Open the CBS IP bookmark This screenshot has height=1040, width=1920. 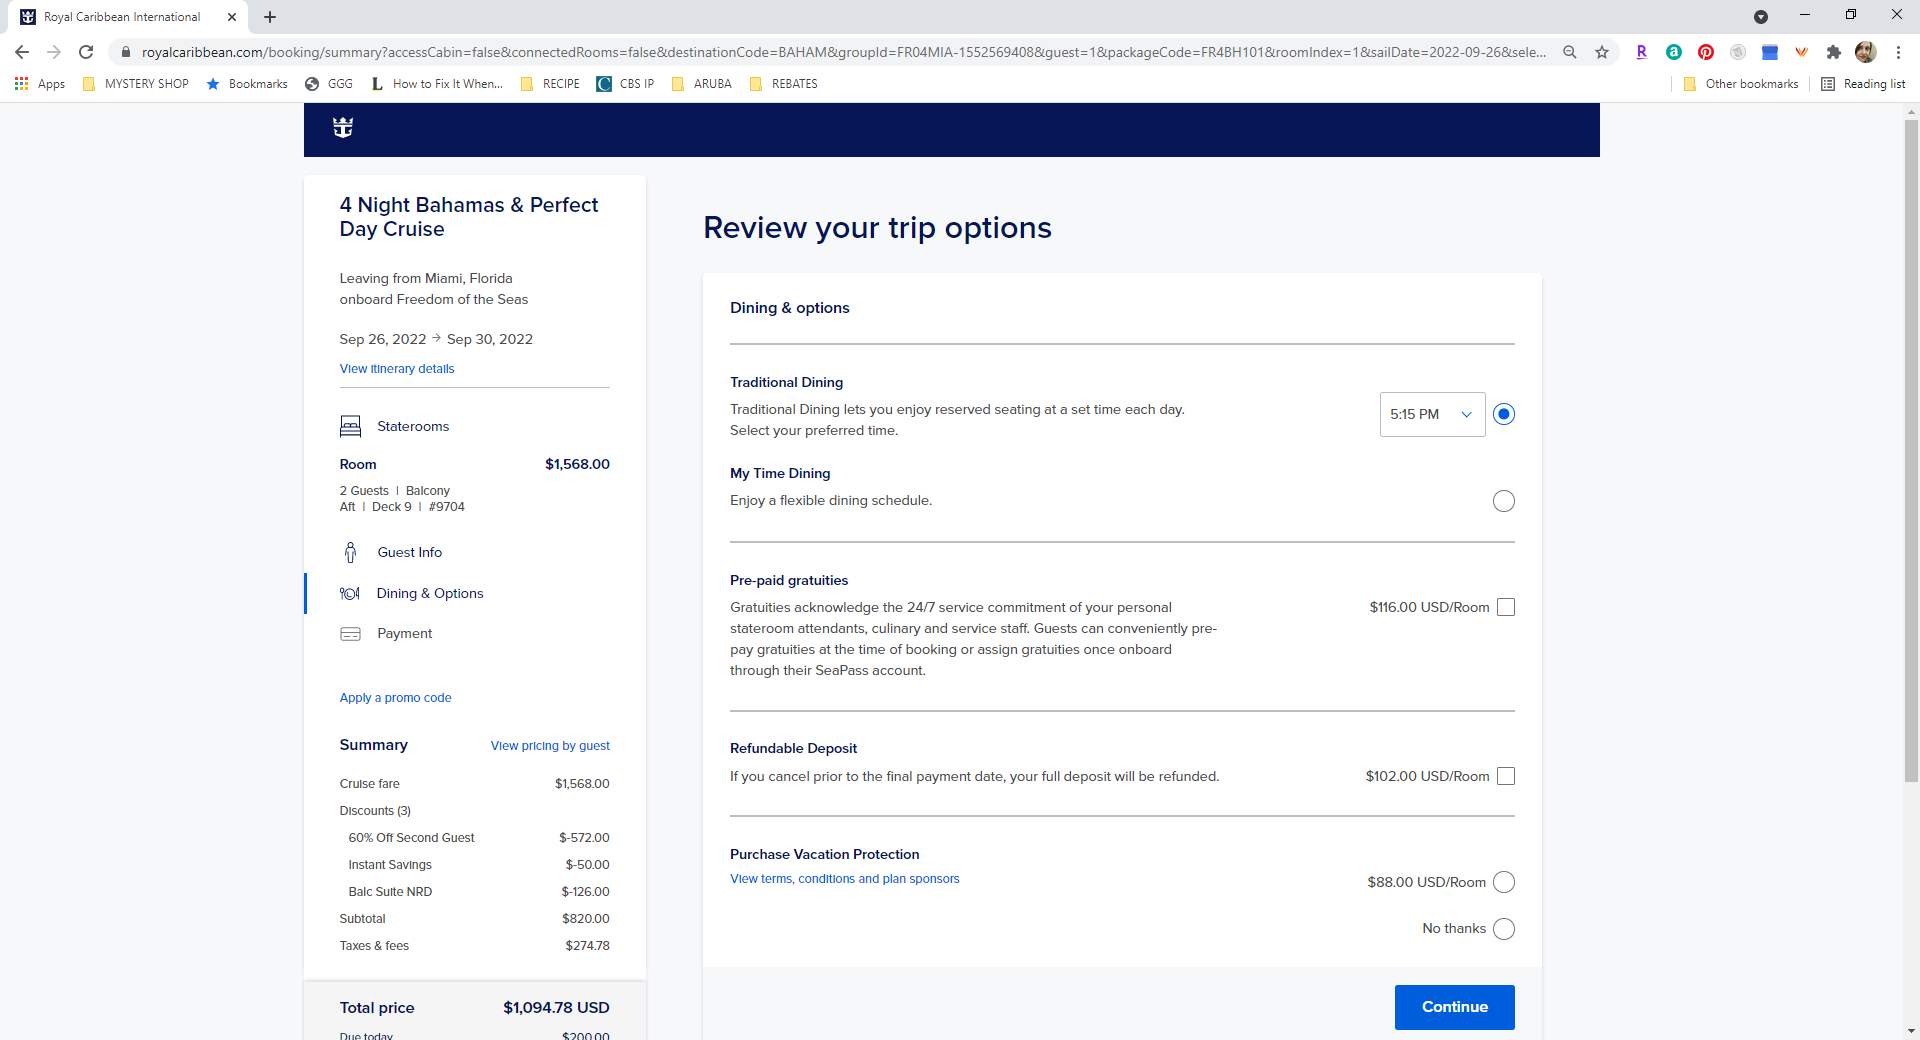(x=625, y=84)
